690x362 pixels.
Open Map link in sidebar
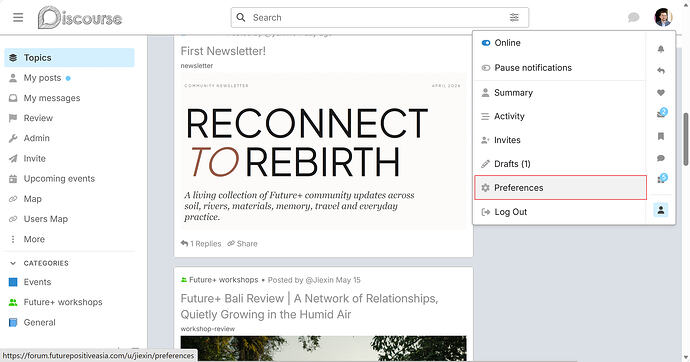(70, 199)
